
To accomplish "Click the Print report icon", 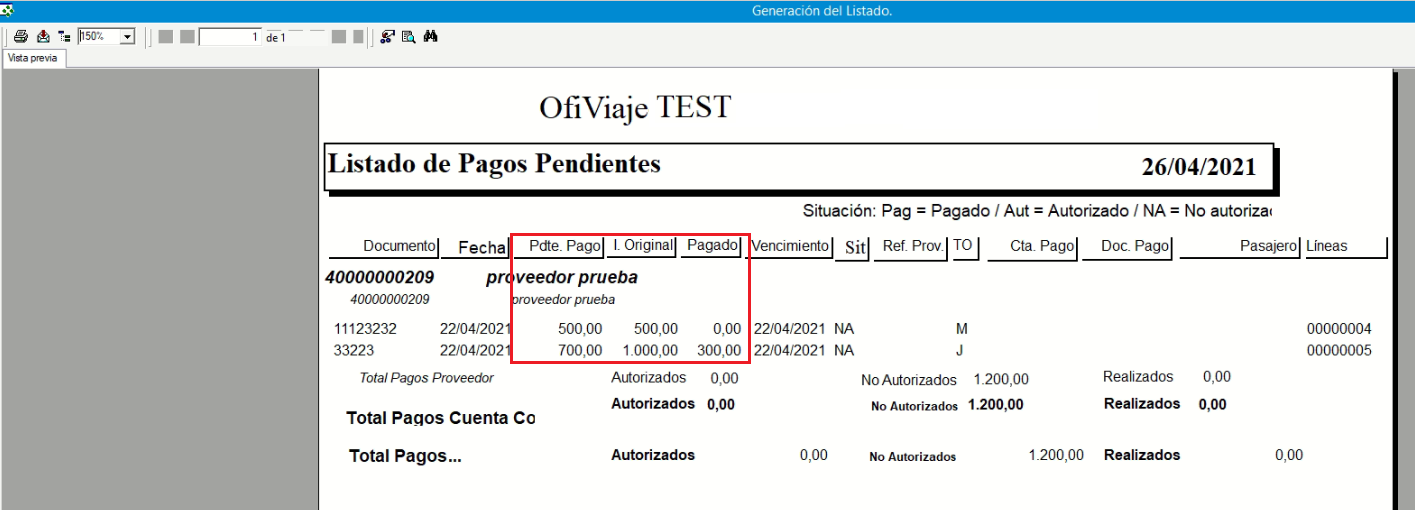I will 21,36.
